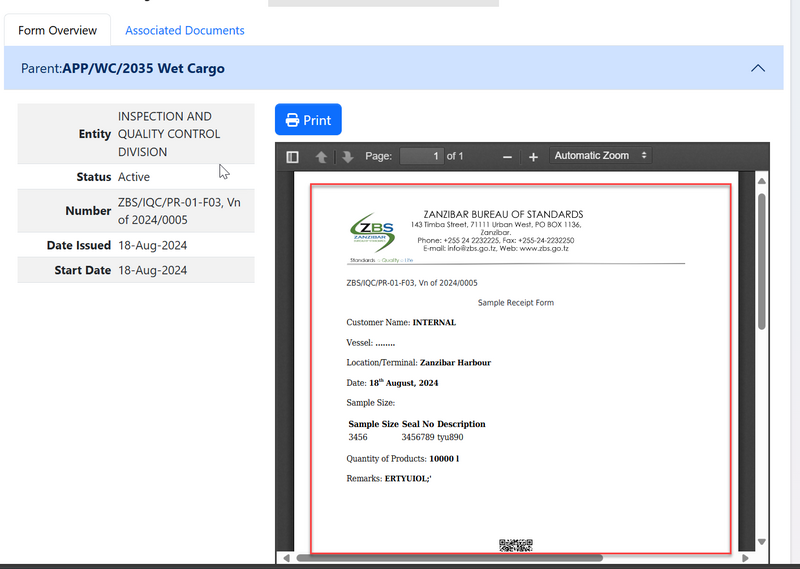Toggle the PDF viewer sidebar
Screen dimensions: 800x569
(x=292, y=157)
